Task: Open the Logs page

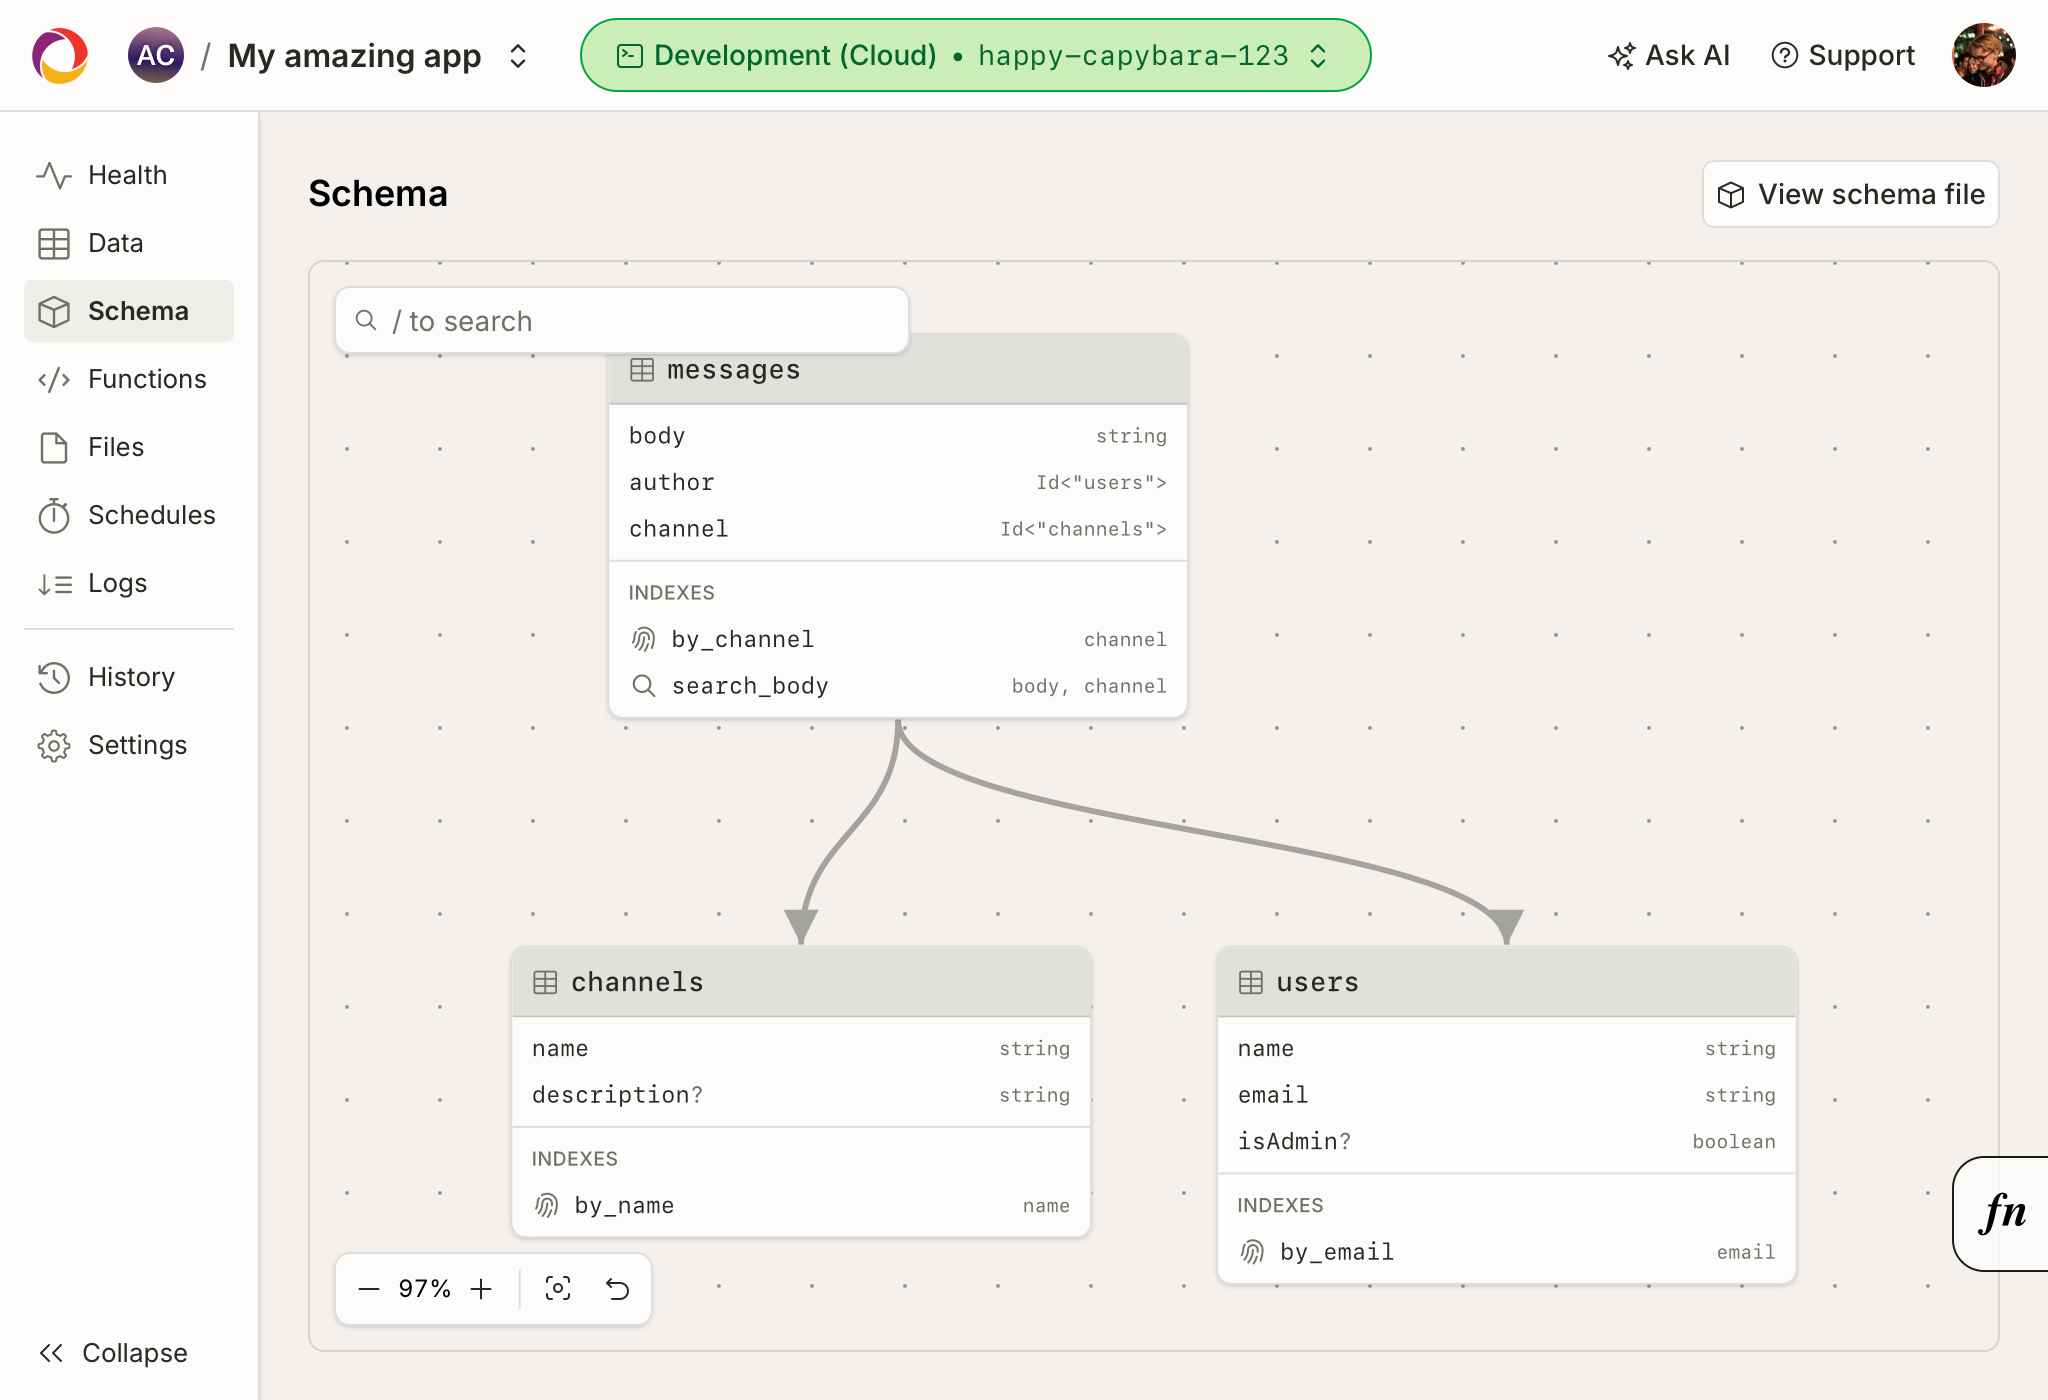Action: tap(129, 583)
